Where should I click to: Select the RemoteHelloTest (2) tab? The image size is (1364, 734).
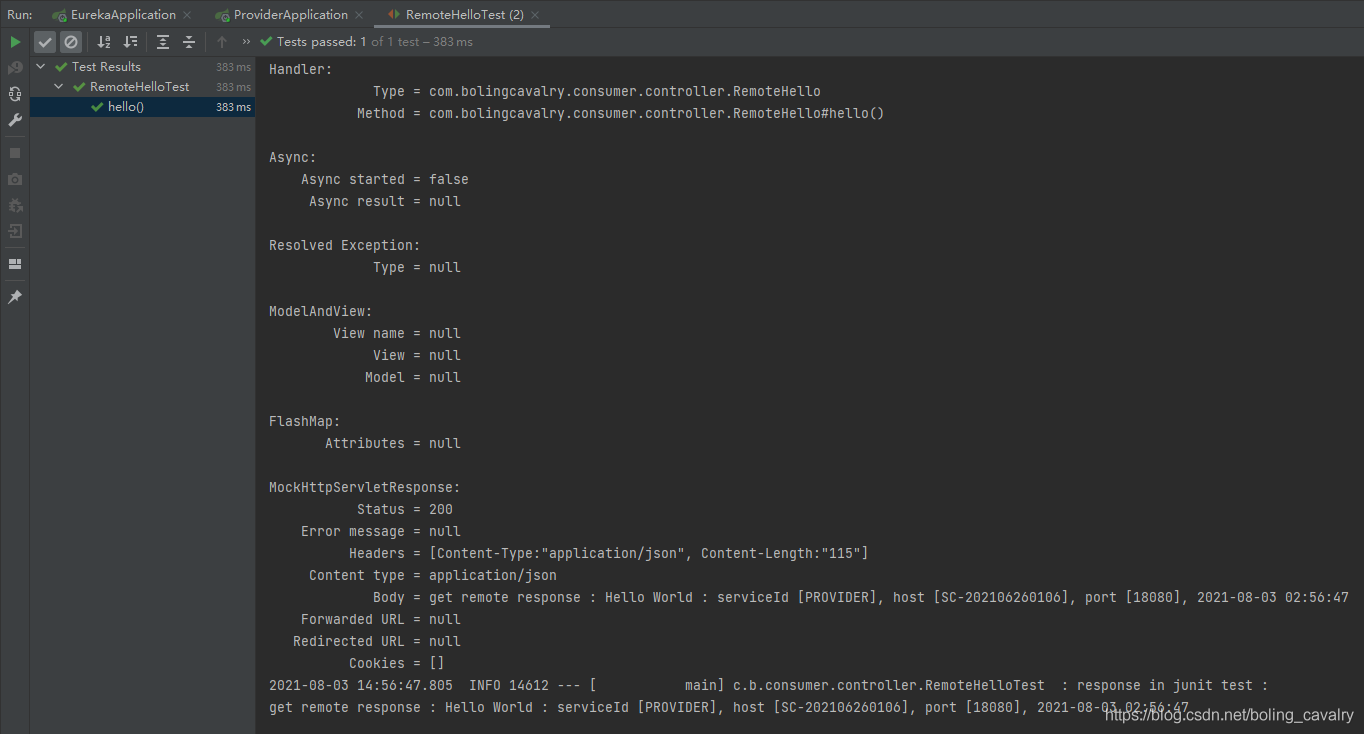464,15
